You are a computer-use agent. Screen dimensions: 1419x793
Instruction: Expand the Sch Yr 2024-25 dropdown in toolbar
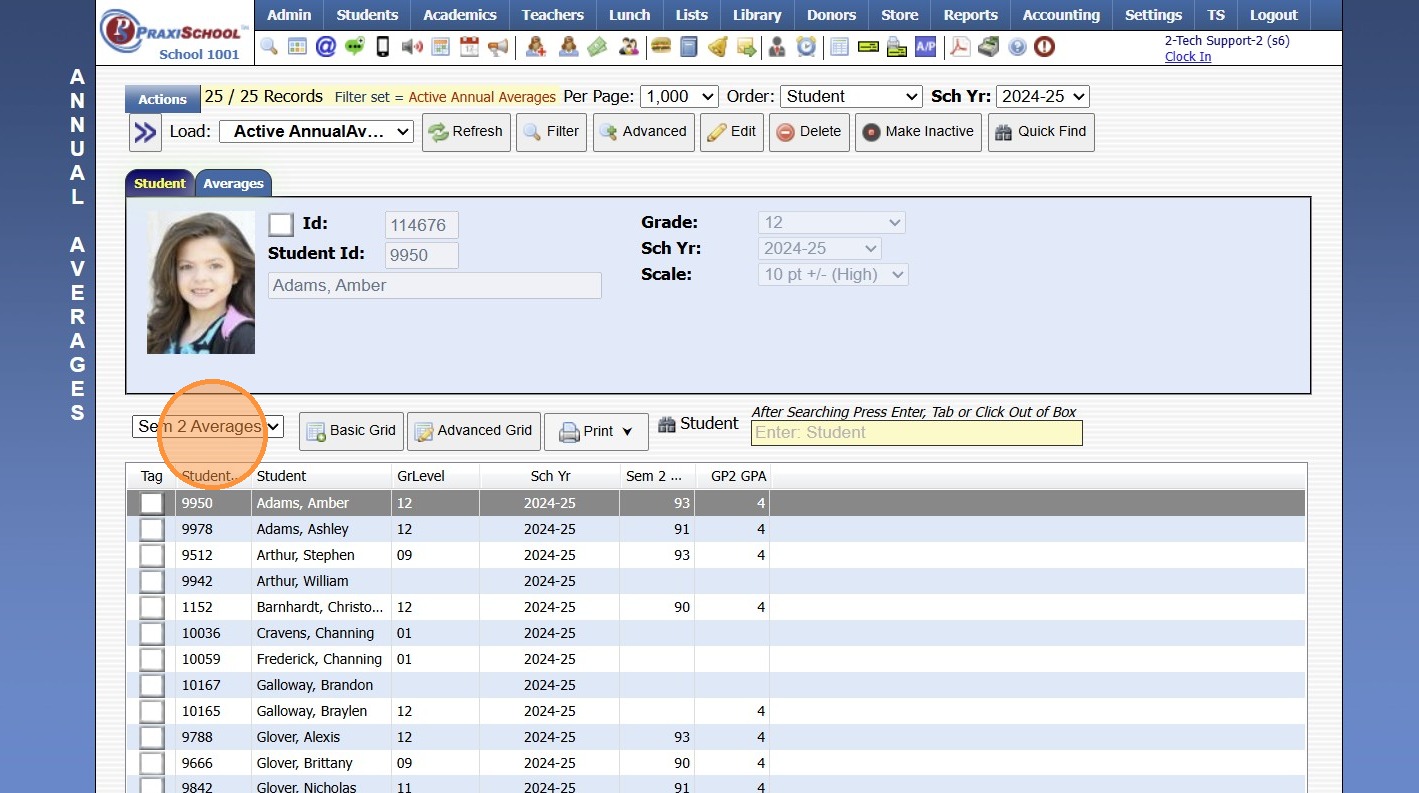(1042, 97)
